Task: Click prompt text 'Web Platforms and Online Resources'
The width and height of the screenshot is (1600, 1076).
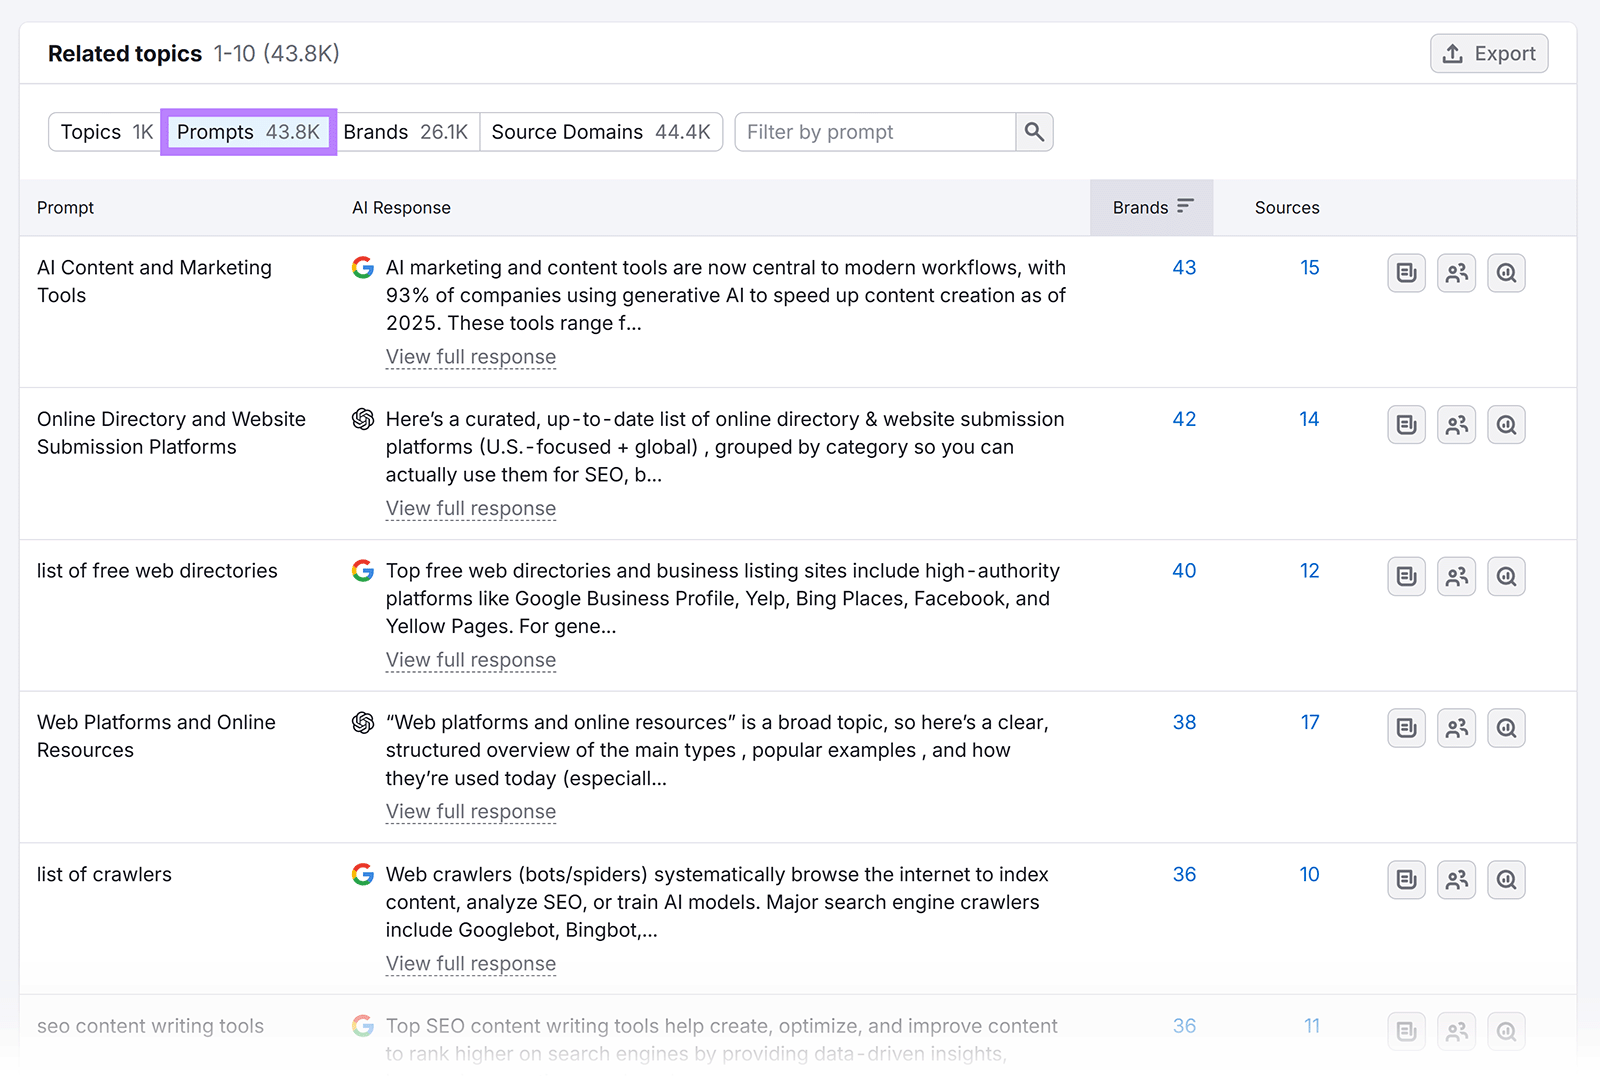Action: coord(156,736)
